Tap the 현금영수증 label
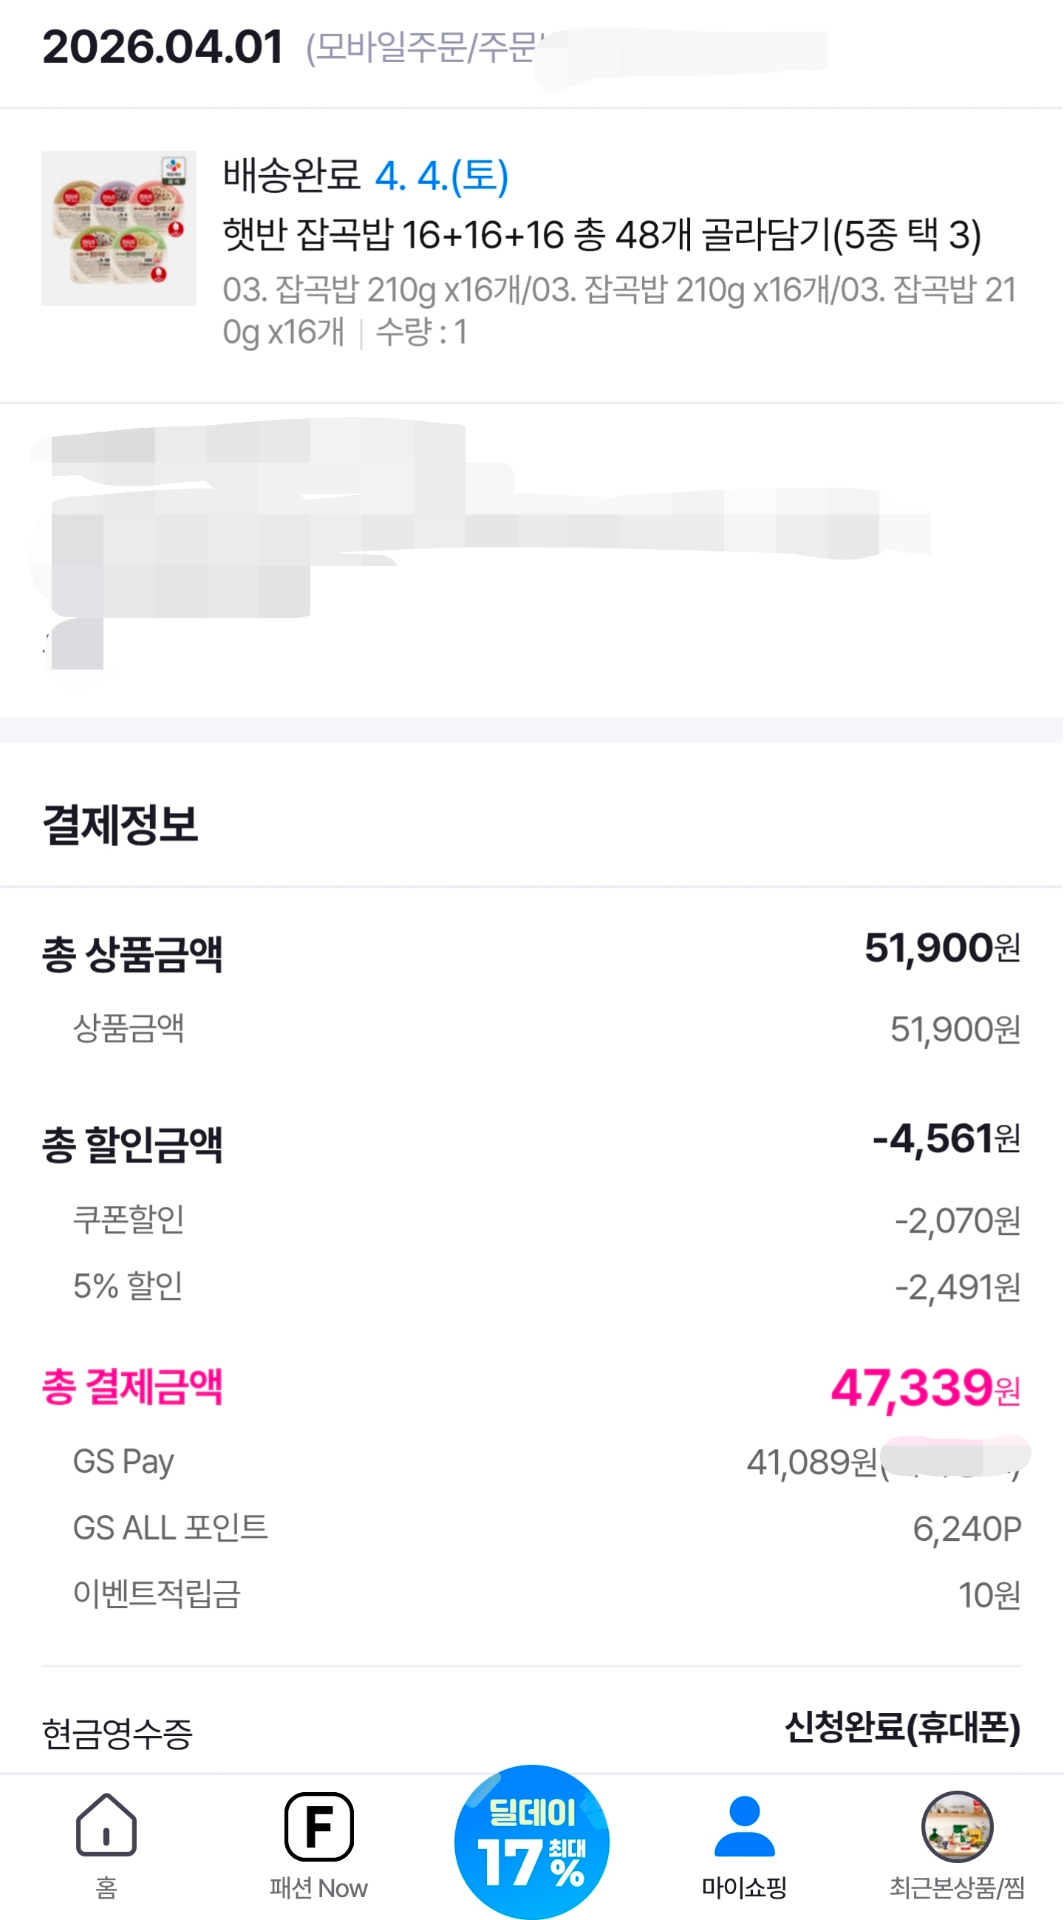The image size is (1064, 1920). (117, 1734)
